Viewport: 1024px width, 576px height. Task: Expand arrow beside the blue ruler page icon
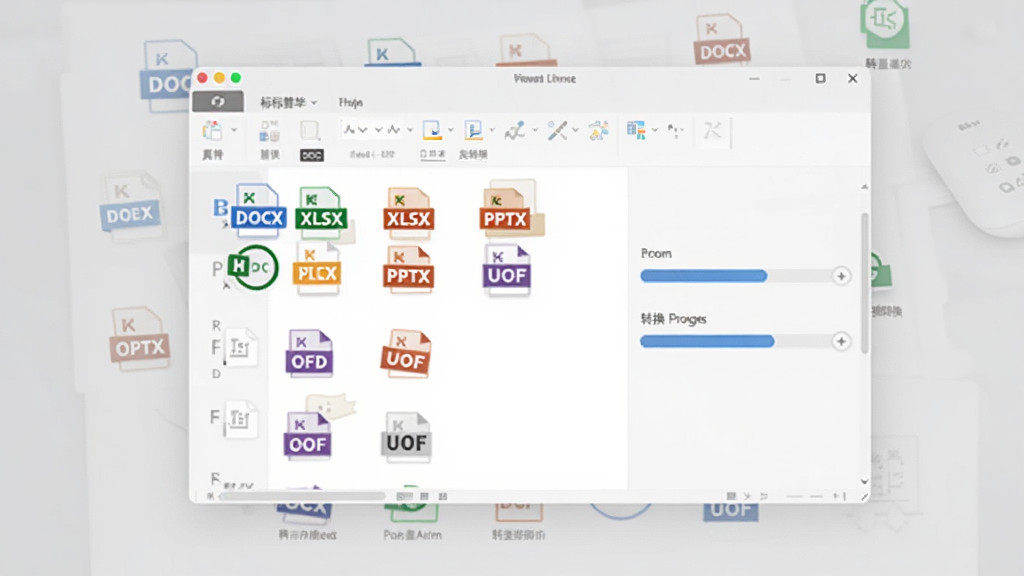[492, 130]
